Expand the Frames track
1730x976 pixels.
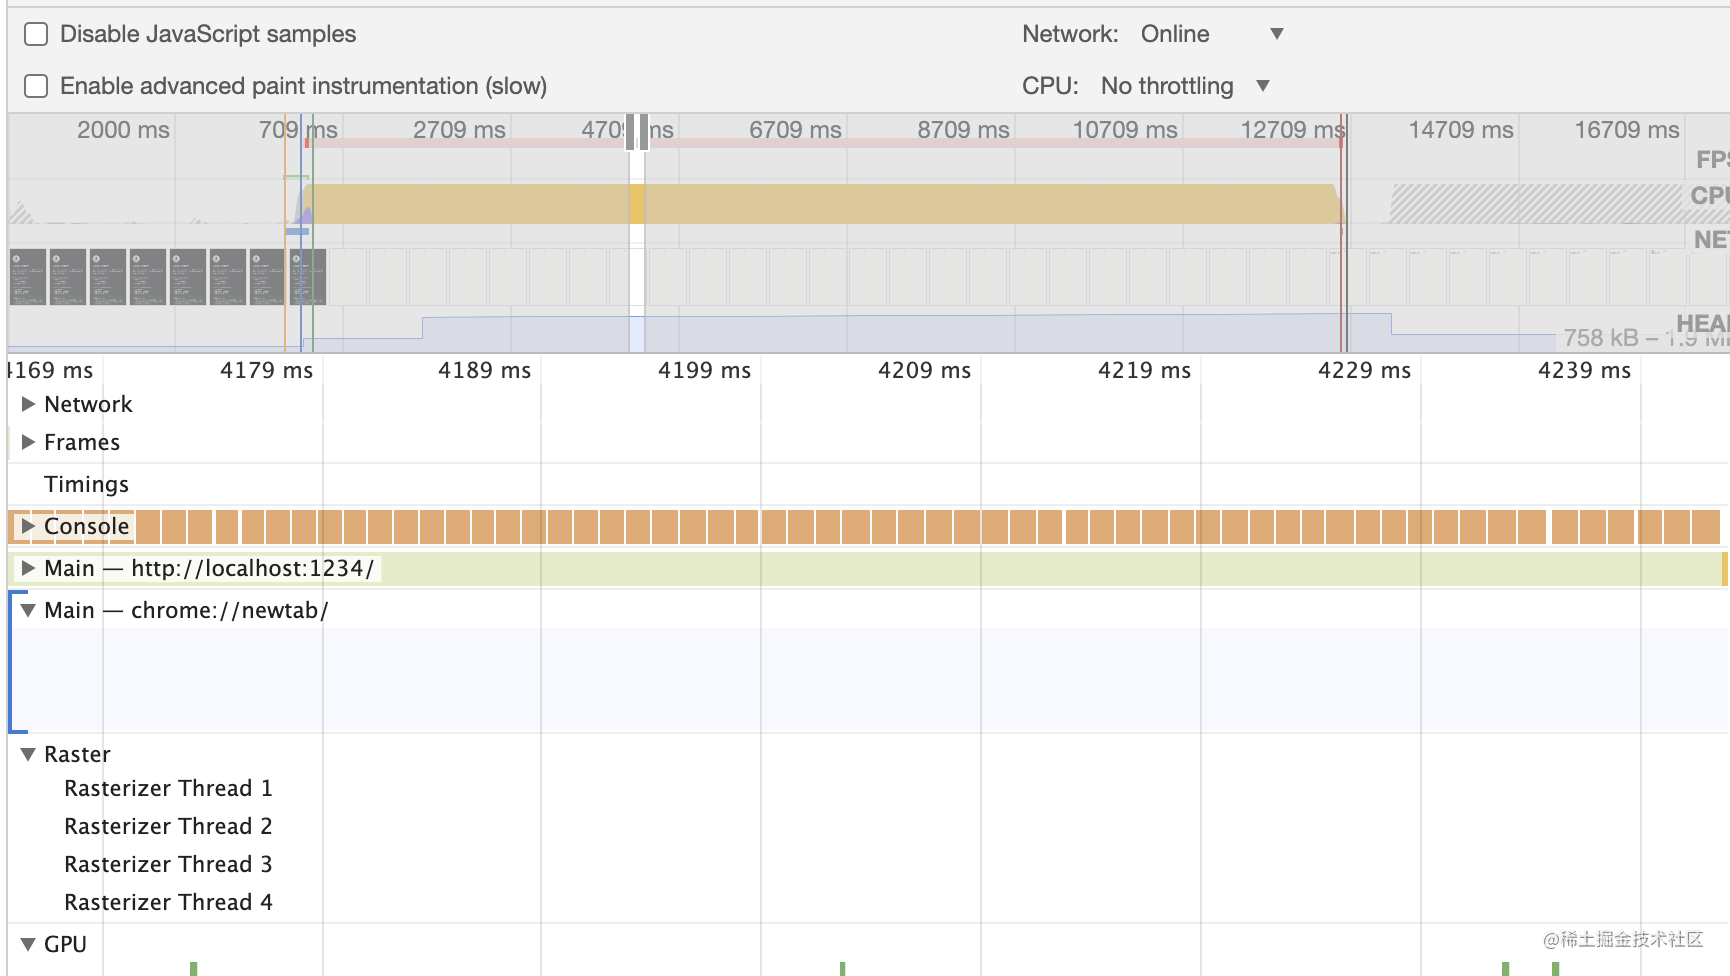point(28,442)
